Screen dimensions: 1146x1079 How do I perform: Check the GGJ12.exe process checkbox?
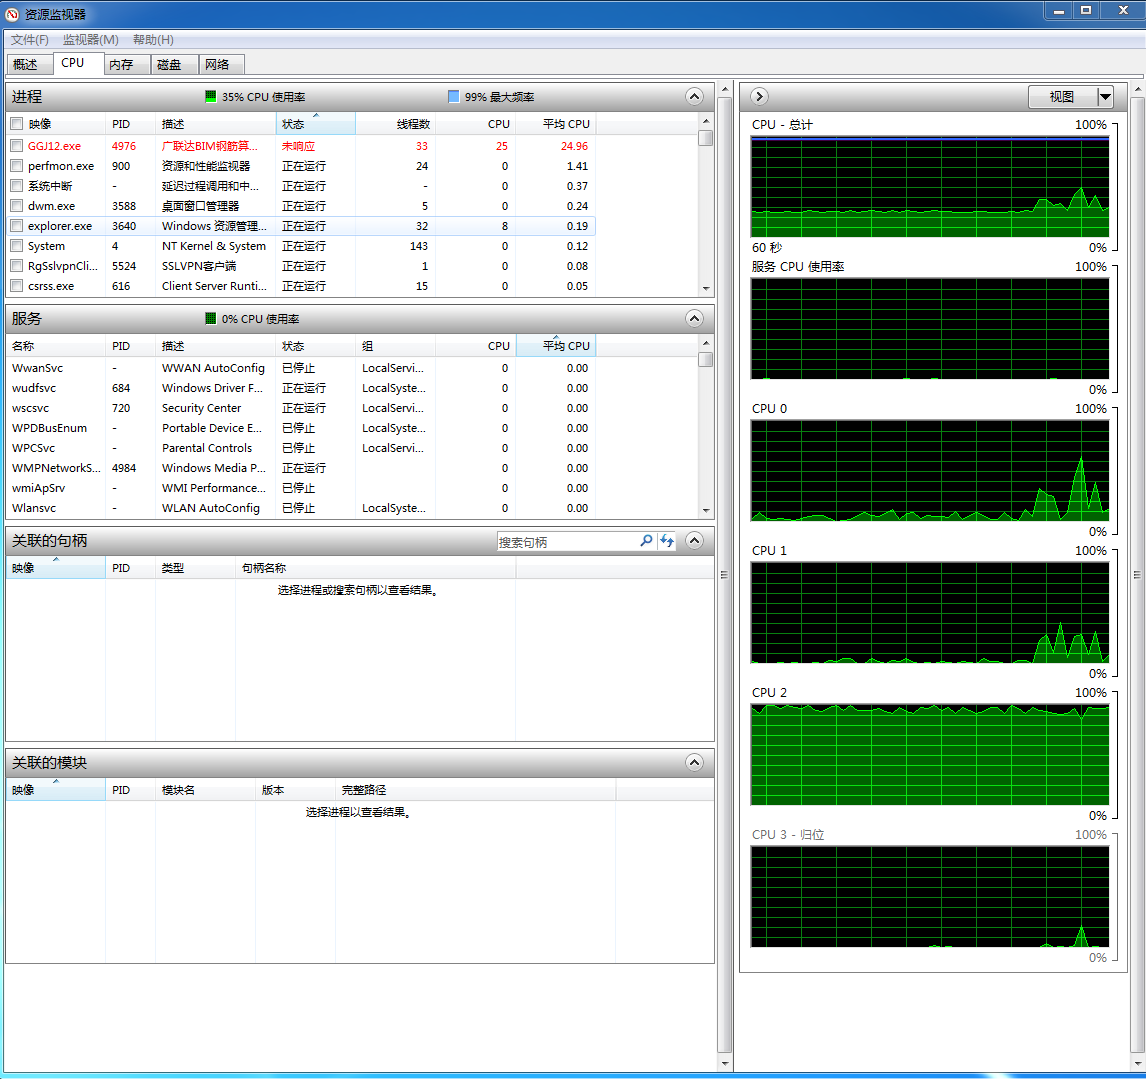click(17, 146)
